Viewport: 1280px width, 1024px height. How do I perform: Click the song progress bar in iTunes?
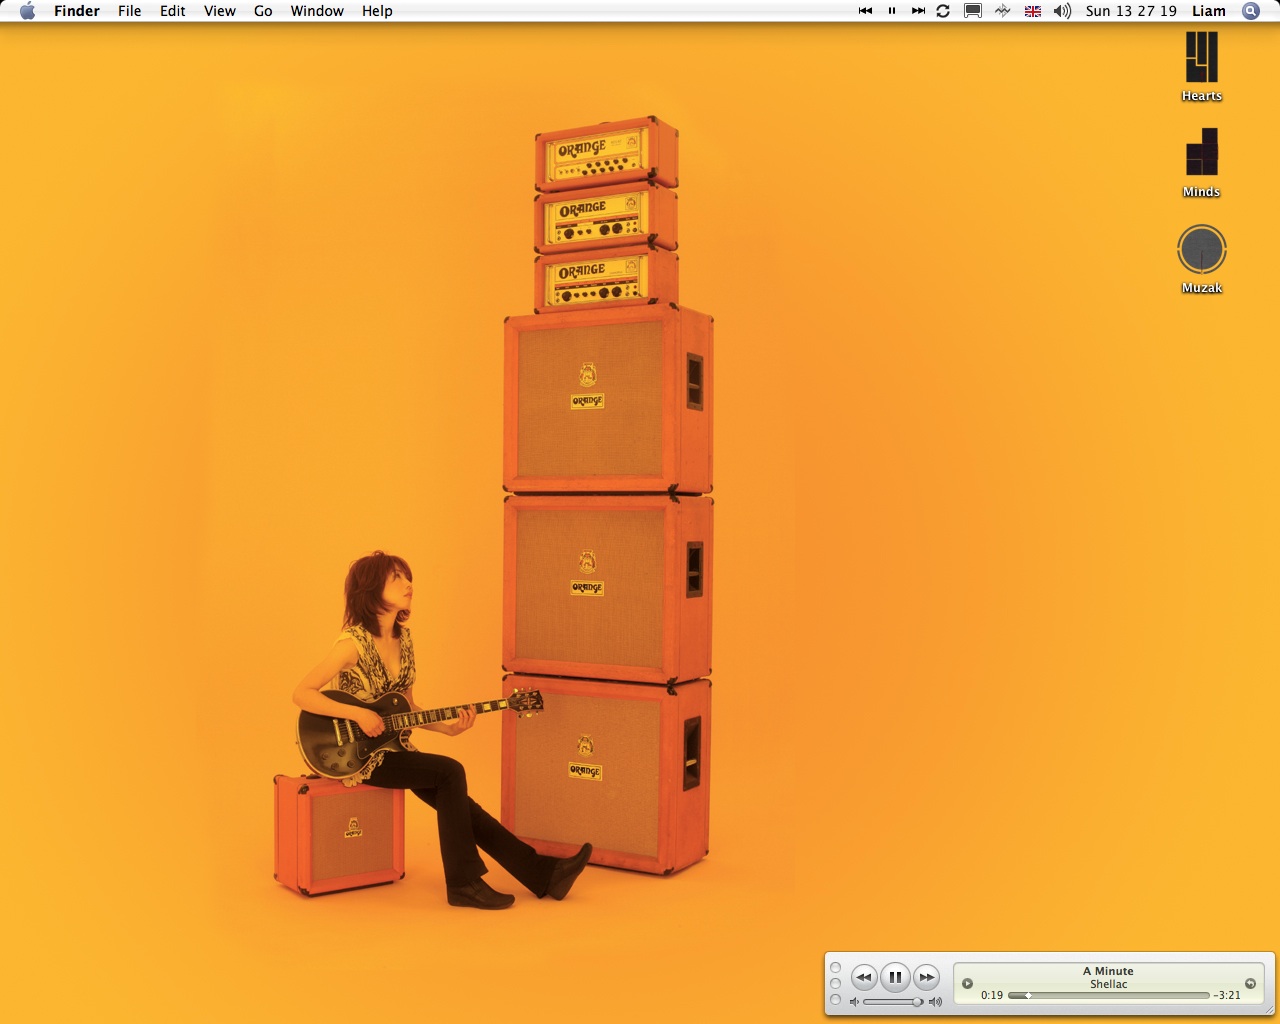(1108, 995)
